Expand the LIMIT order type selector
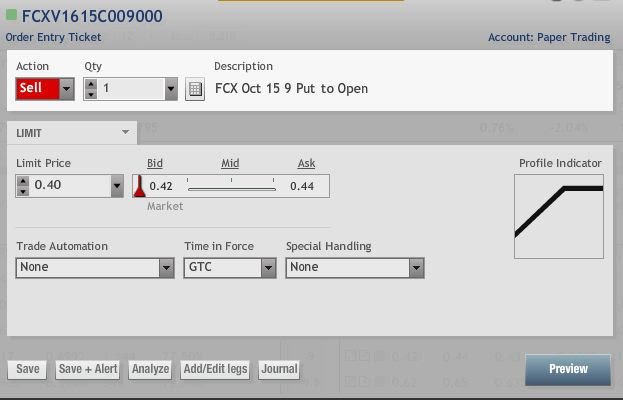Image resolution: width=623 pixels, height=400 pixels. pos(72,133)
